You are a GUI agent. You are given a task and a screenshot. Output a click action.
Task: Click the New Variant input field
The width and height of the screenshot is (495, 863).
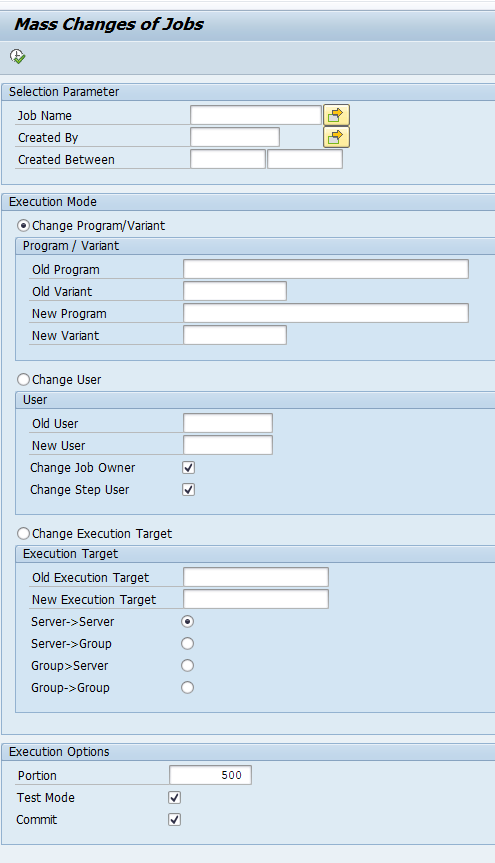[x=235, y=335]
